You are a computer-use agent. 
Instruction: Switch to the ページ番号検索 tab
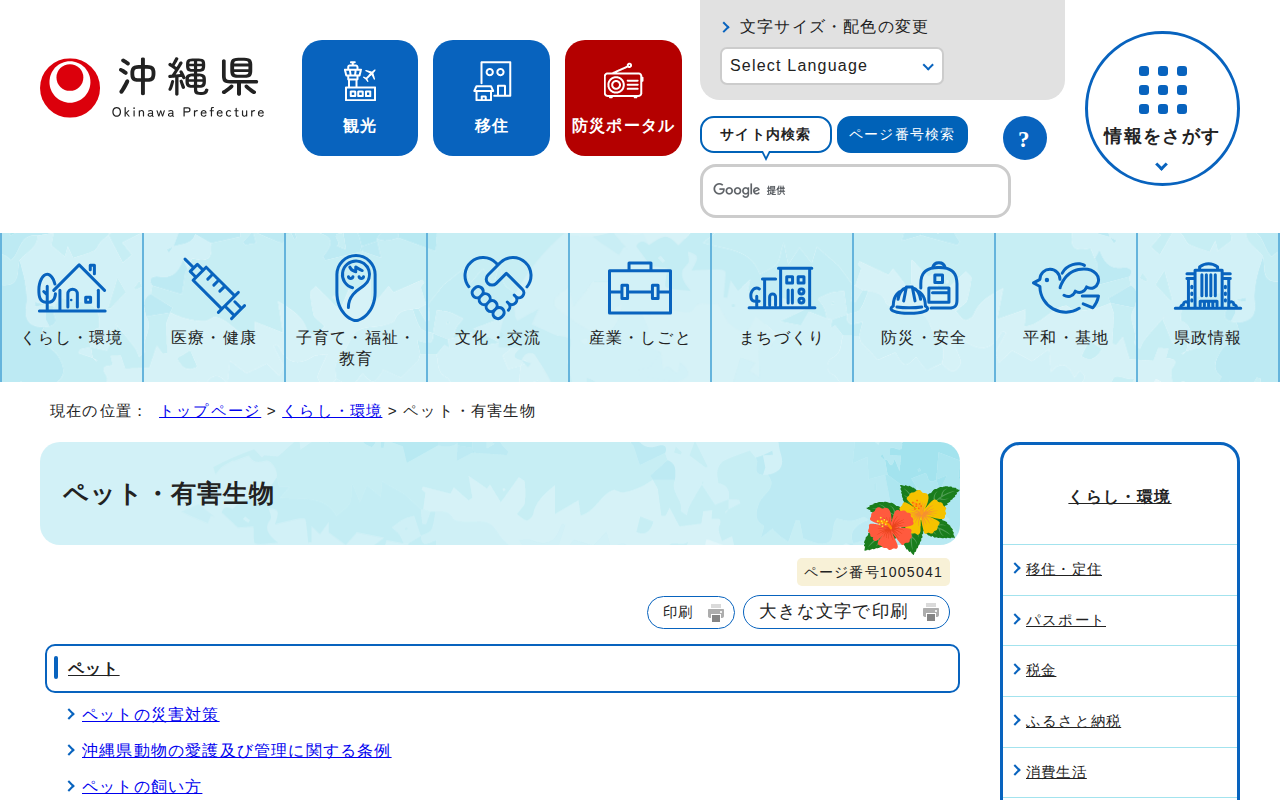902,135
